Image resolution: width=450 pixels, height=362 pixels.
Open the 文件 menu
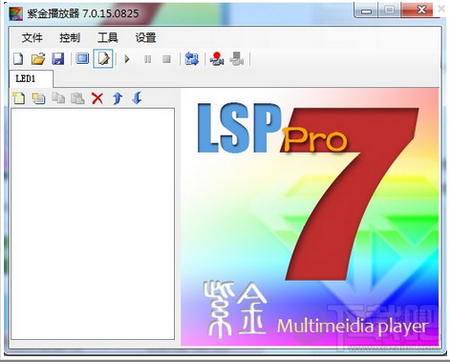[32, 38]
